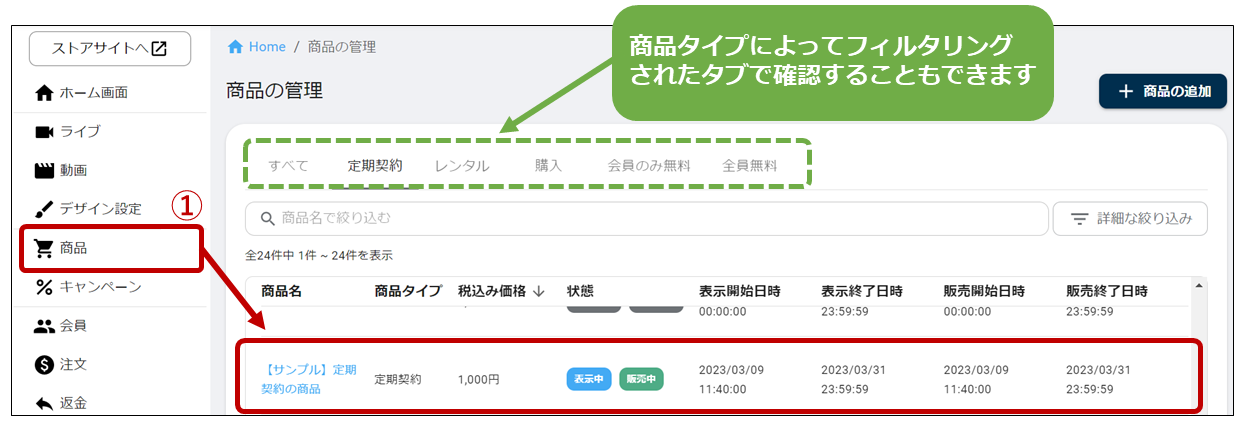The image size is (1243, 424).
Task: Click the 動画 clapperboard icon
Action: point(44,170)
